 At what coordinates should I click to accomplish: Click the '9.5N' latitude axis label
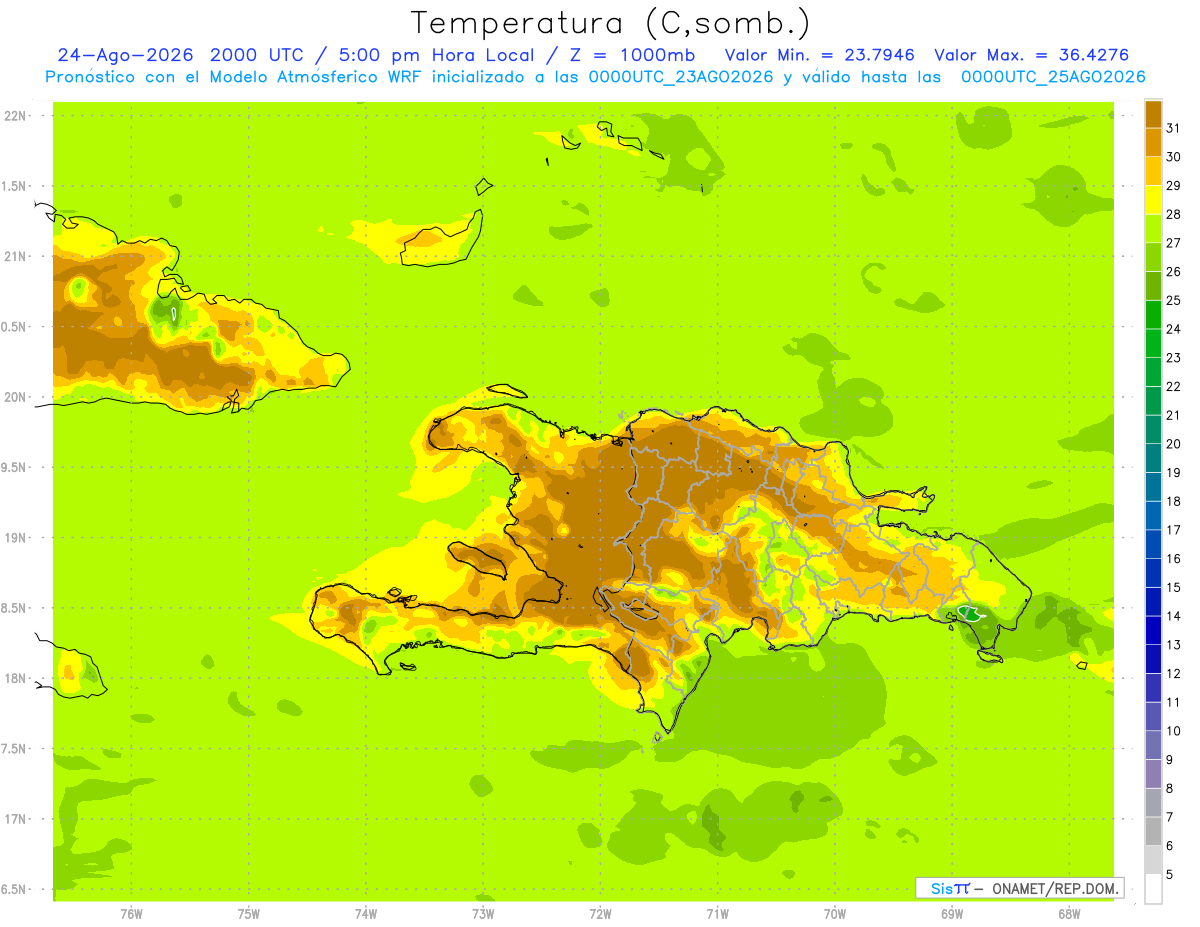pos(14,467)
